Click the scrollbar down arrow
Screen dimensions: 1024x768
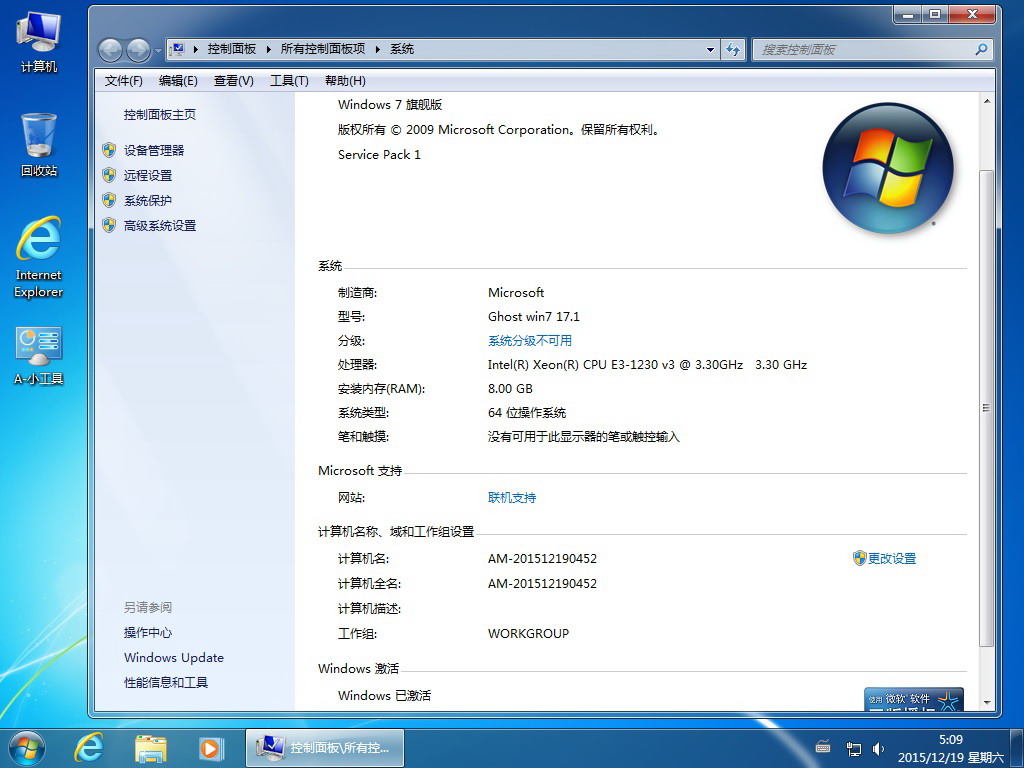coord(986,703)
